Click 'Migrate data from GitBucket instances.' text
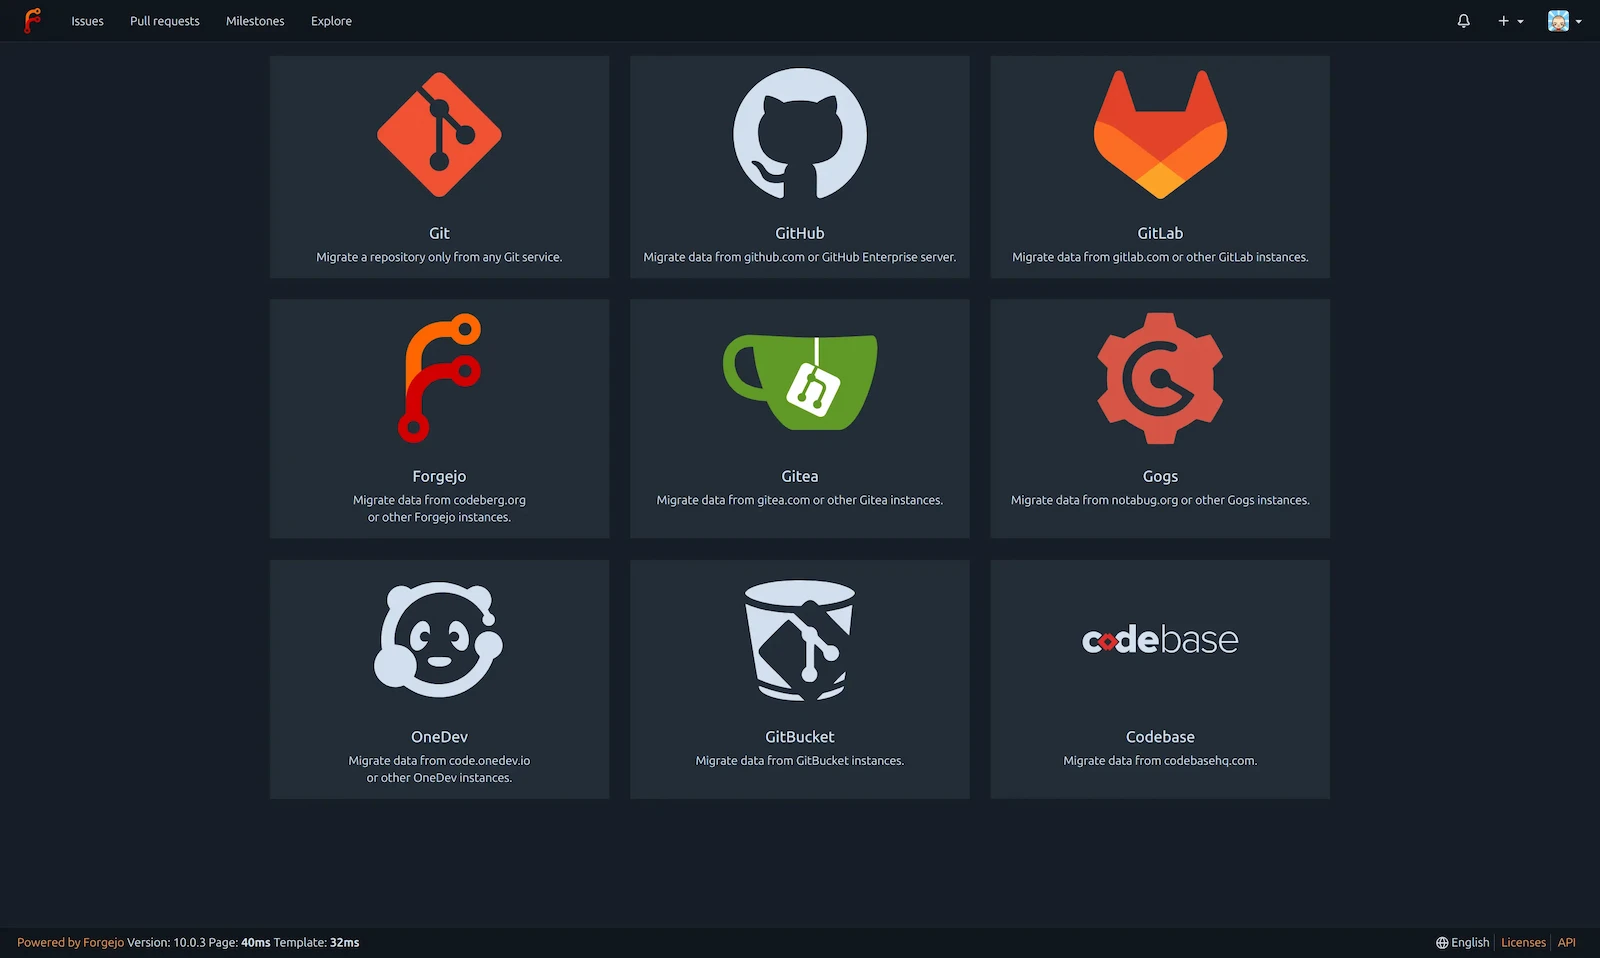 click(x=800, y=761)
